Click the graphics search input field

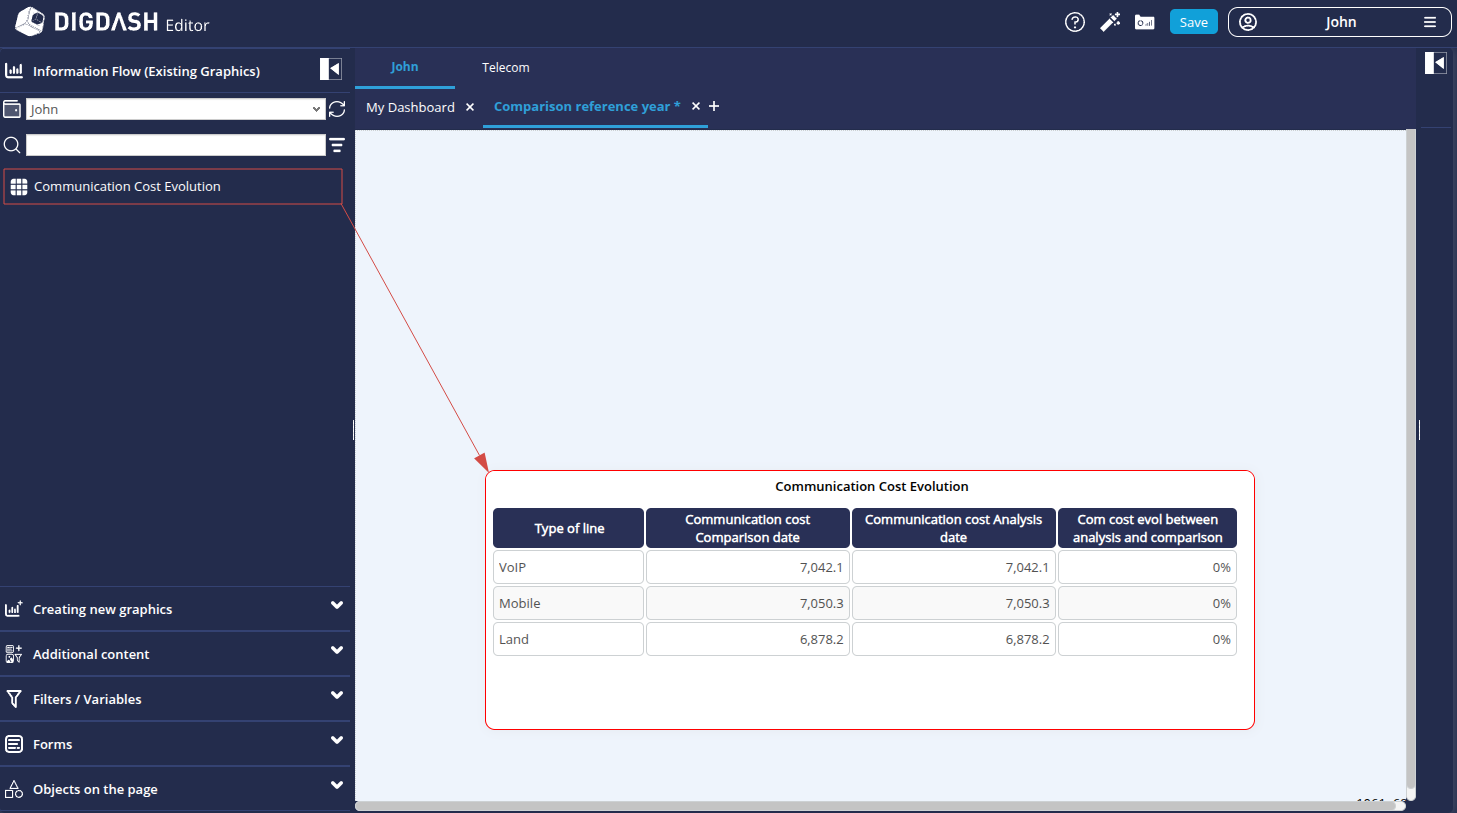(175, 145)
